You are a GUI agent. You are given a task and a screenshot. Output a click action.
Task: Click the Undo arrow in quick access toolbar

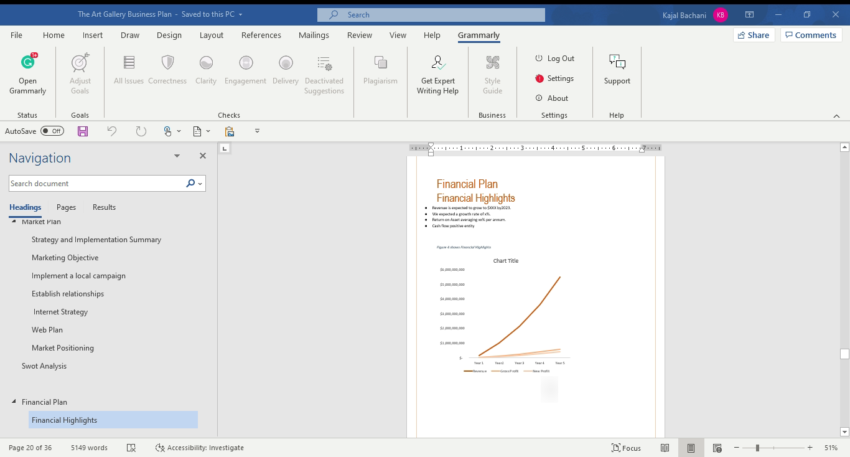[x=111, y=131]
